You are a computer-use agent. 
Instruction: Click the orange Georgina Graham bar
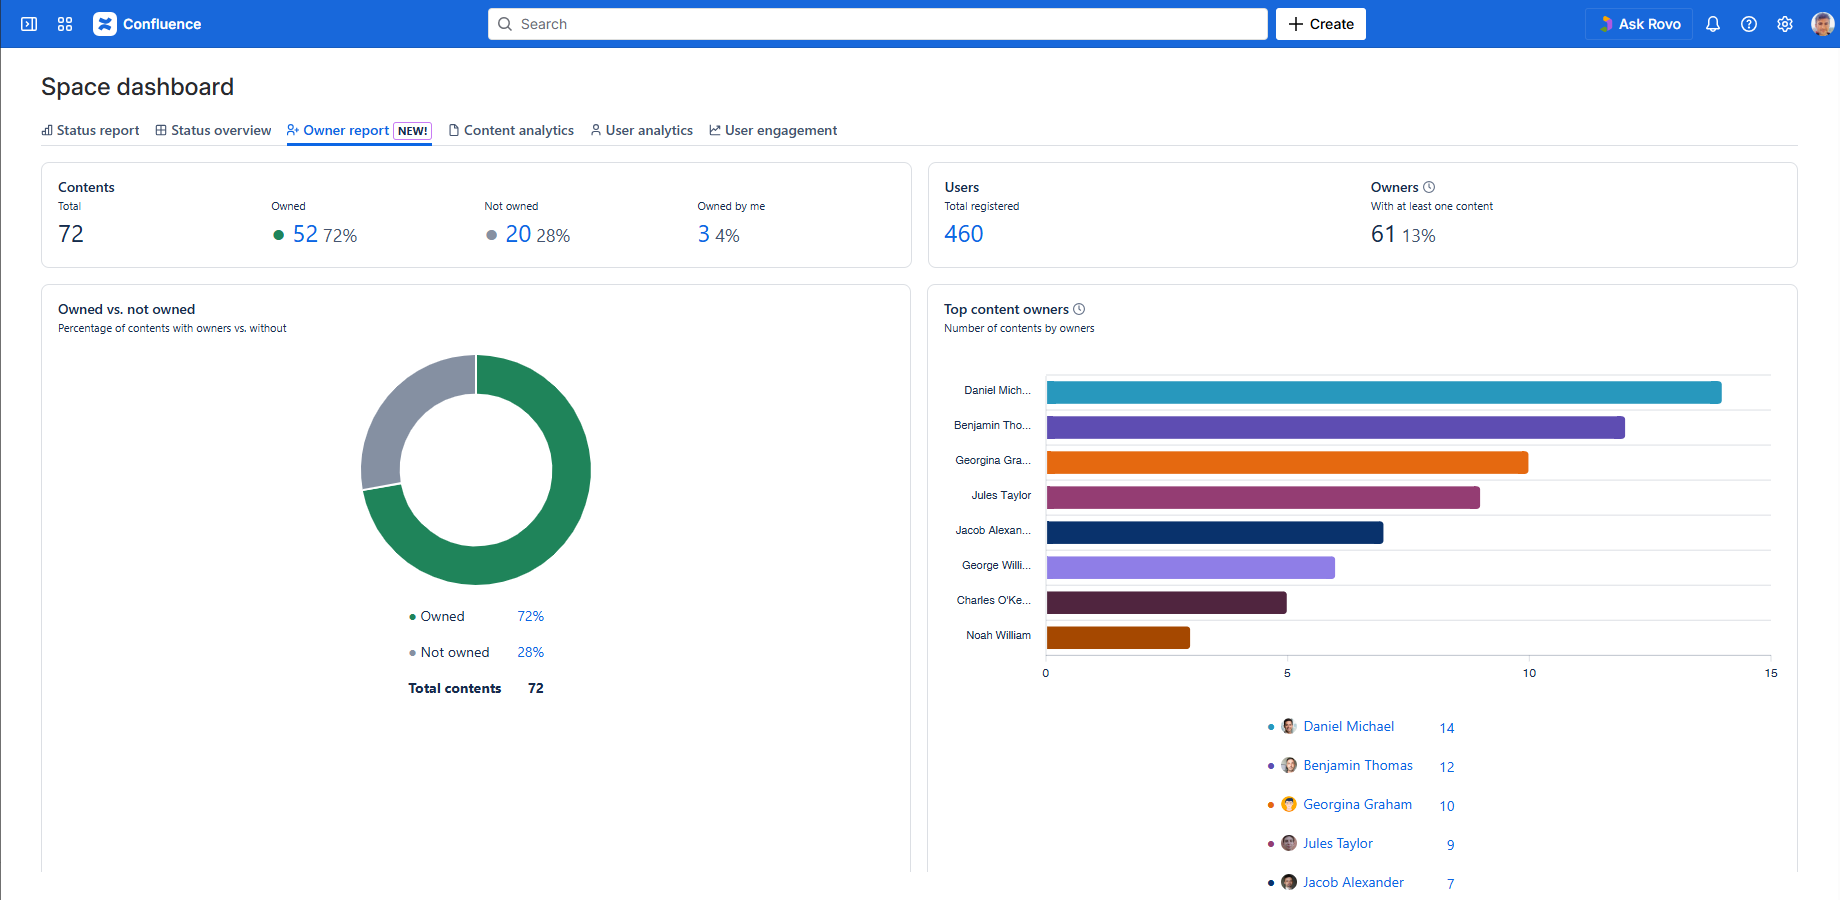(x=1286, y=462)
